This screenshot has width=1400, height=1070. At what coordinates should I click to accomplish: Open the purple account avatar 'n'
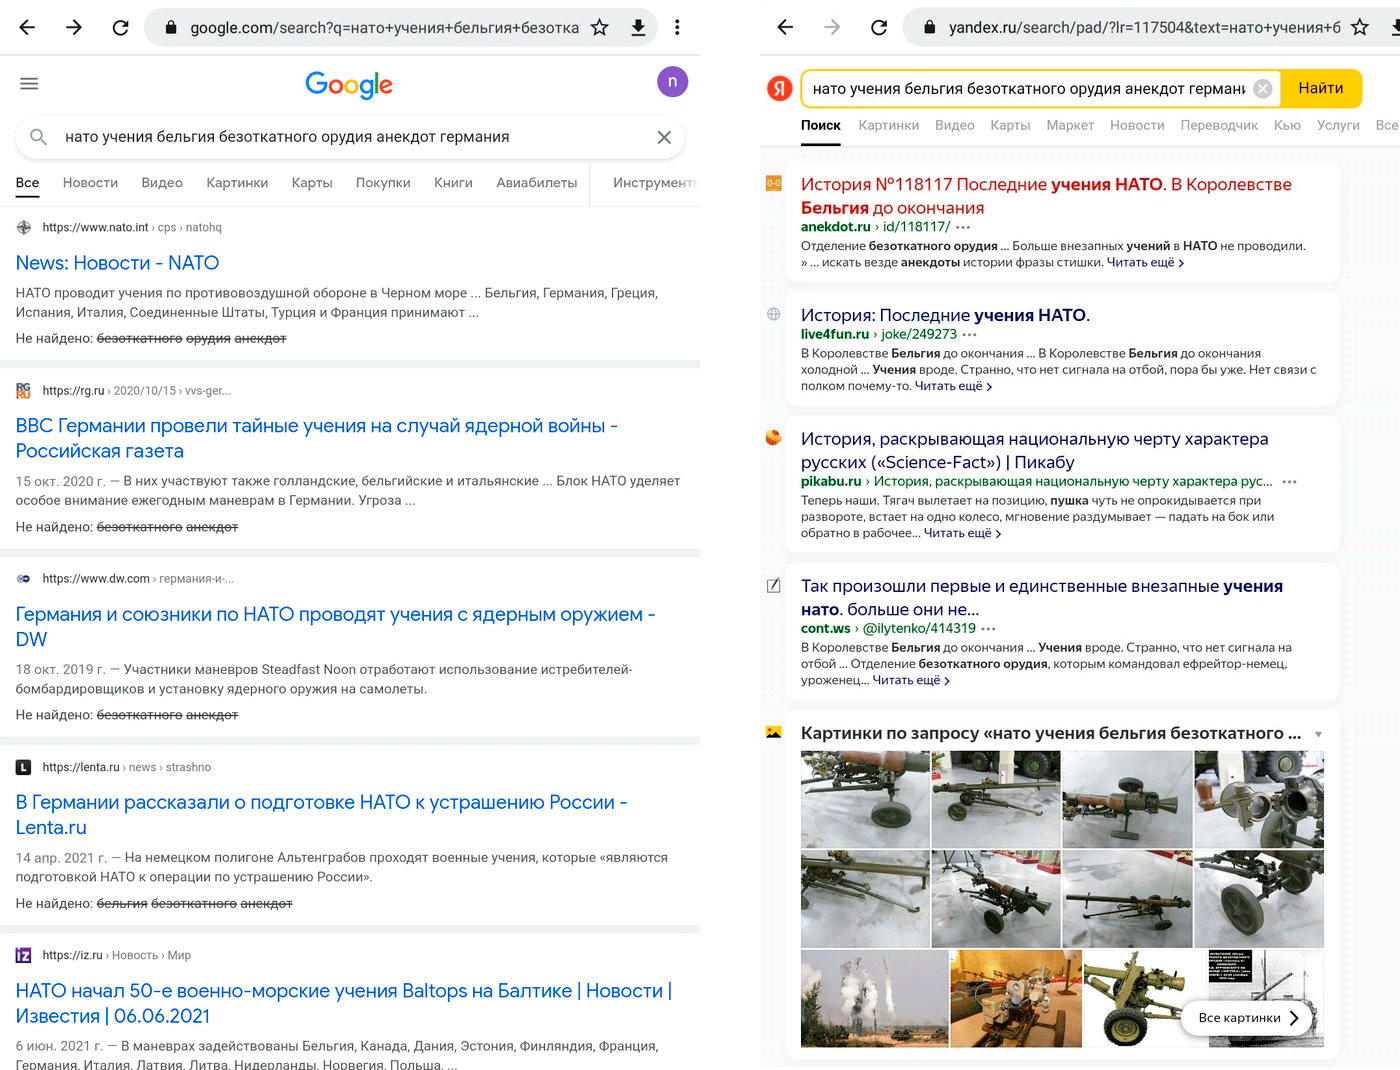(x=673, y=82)
